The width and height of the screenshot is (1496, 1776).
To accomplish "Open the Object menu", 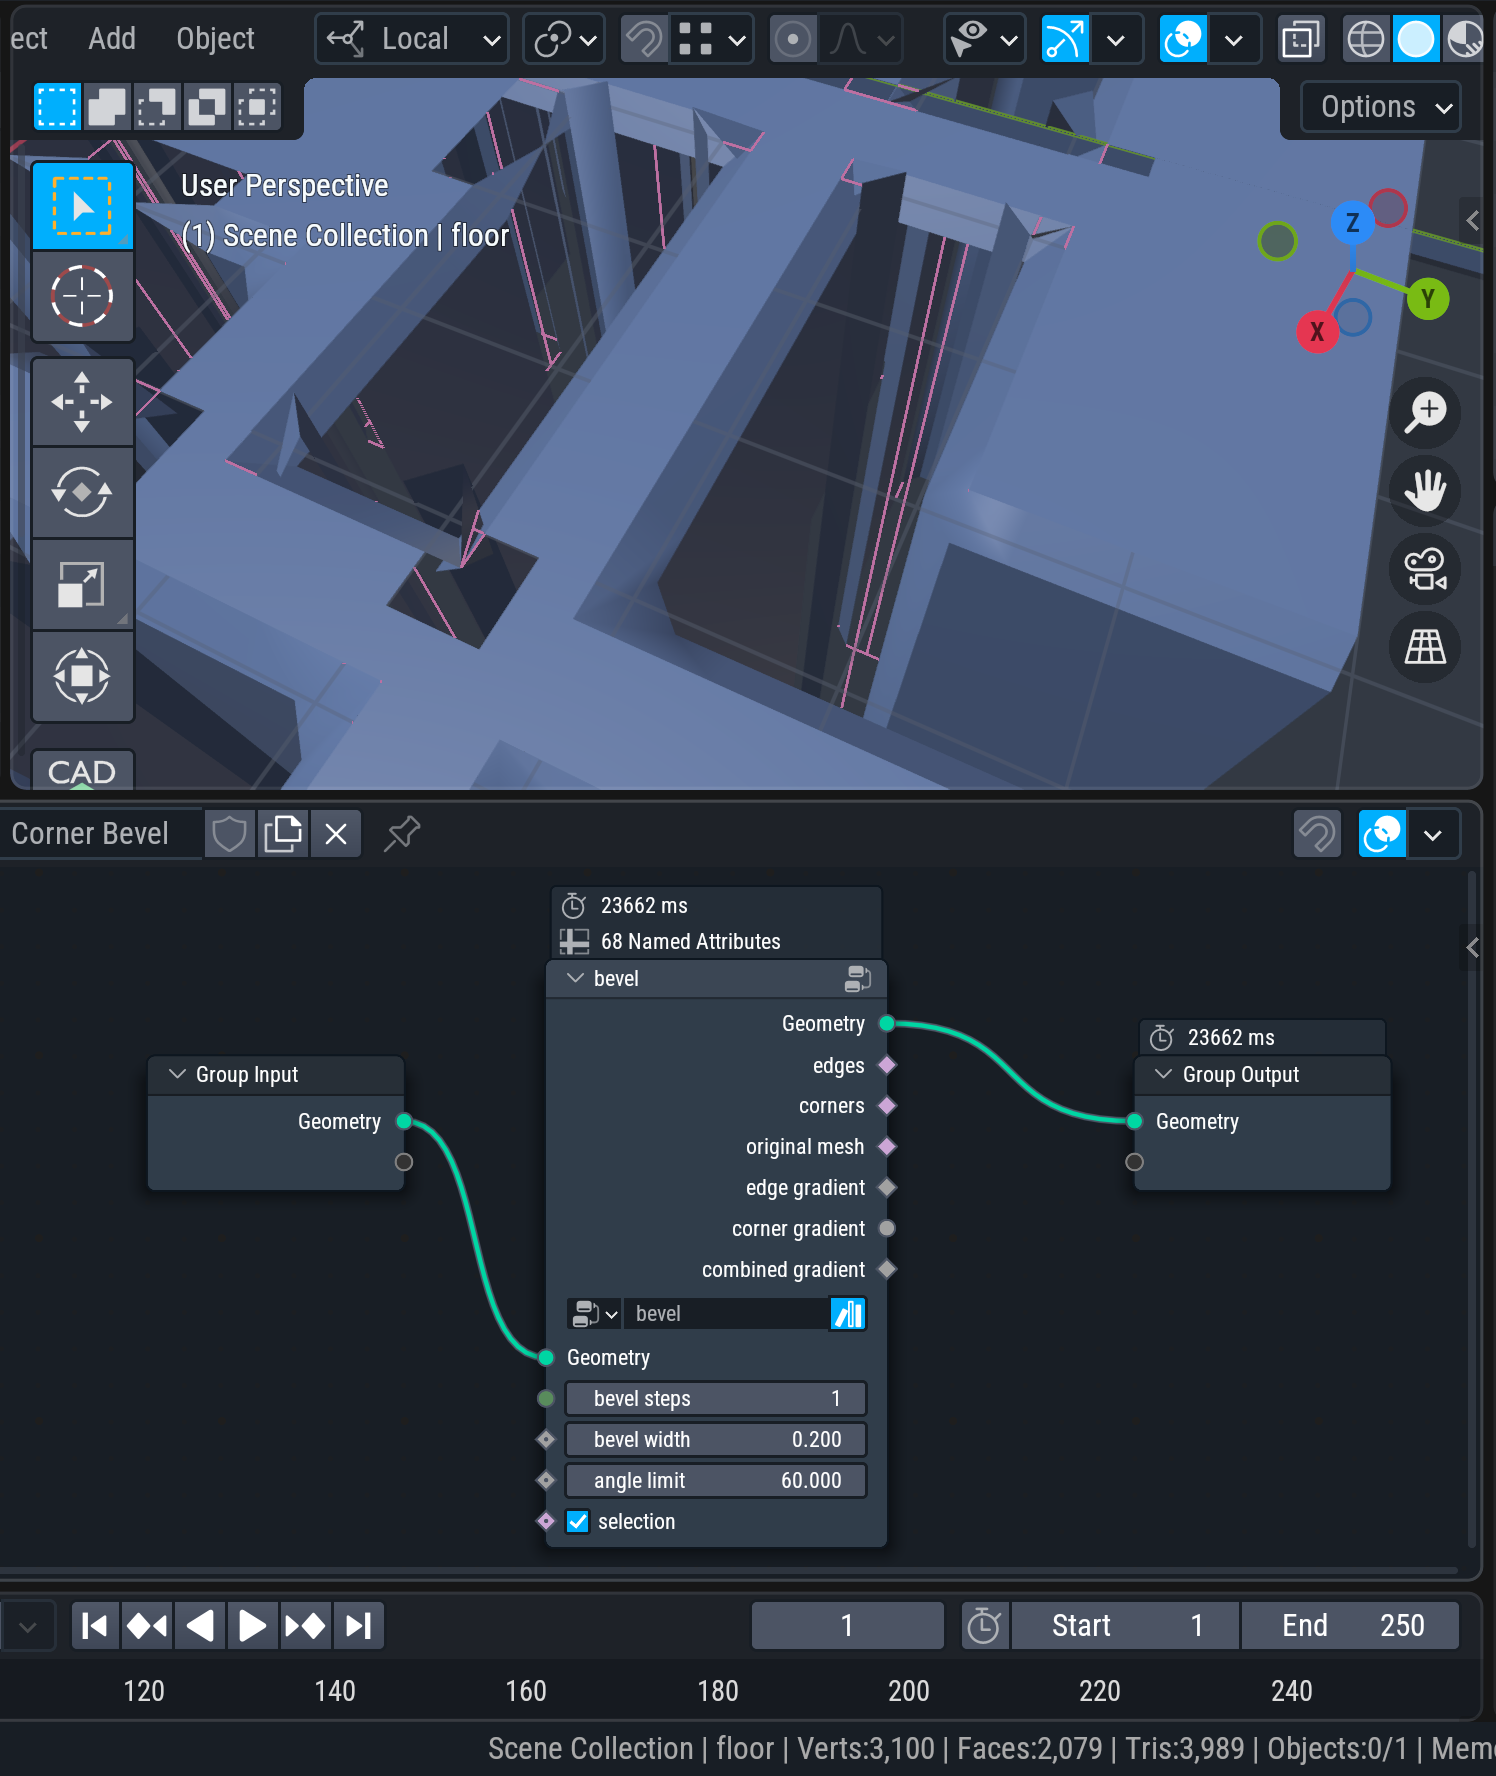I will click(x=215, y=39).
